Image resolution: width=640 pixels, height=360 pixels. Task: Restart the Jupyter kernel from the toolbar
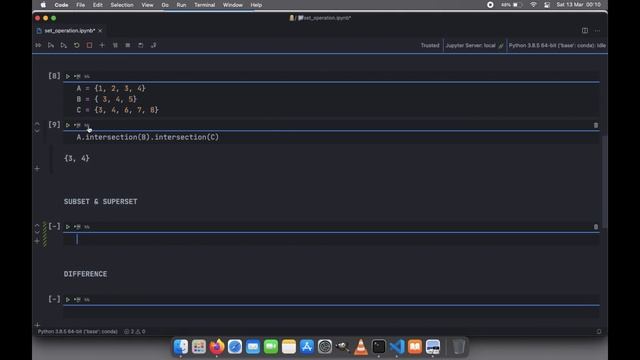pyautogui.click(x=76, y=45)
